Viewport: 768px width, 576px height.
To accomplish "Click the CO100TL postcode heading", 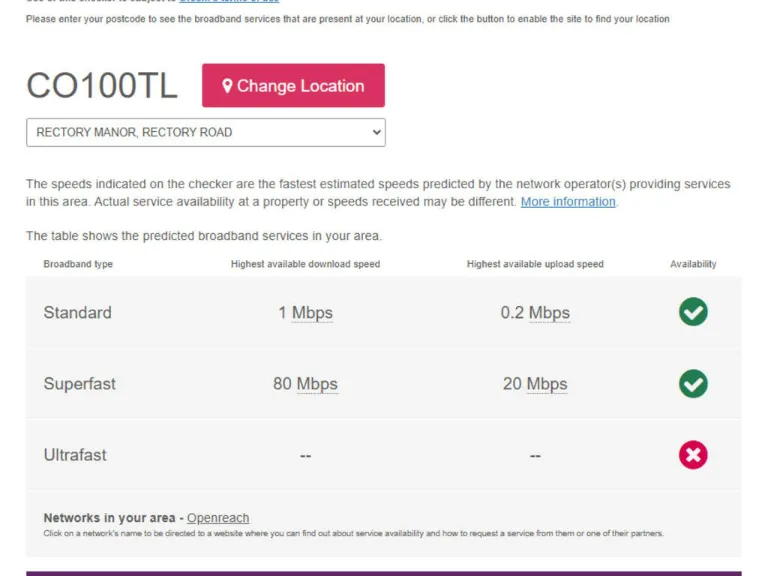I will [102, 86].
